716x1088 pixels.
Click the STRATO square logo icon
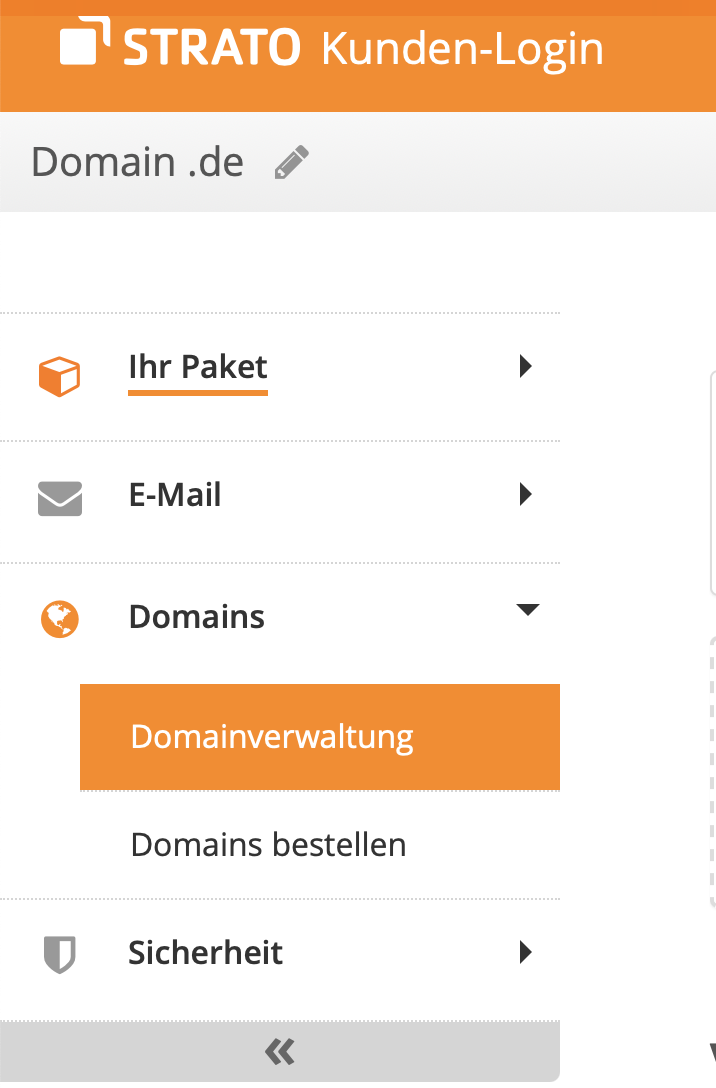click(x=85, y=42)
